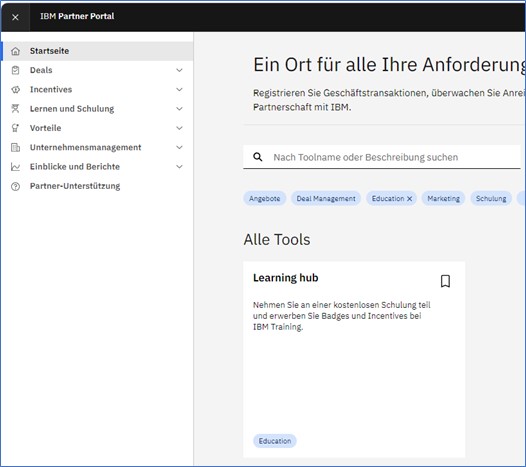Viewport: 526px width, 467px height.
Task: Filter tools by Marketing tag
Action: (x=443, y=199)
